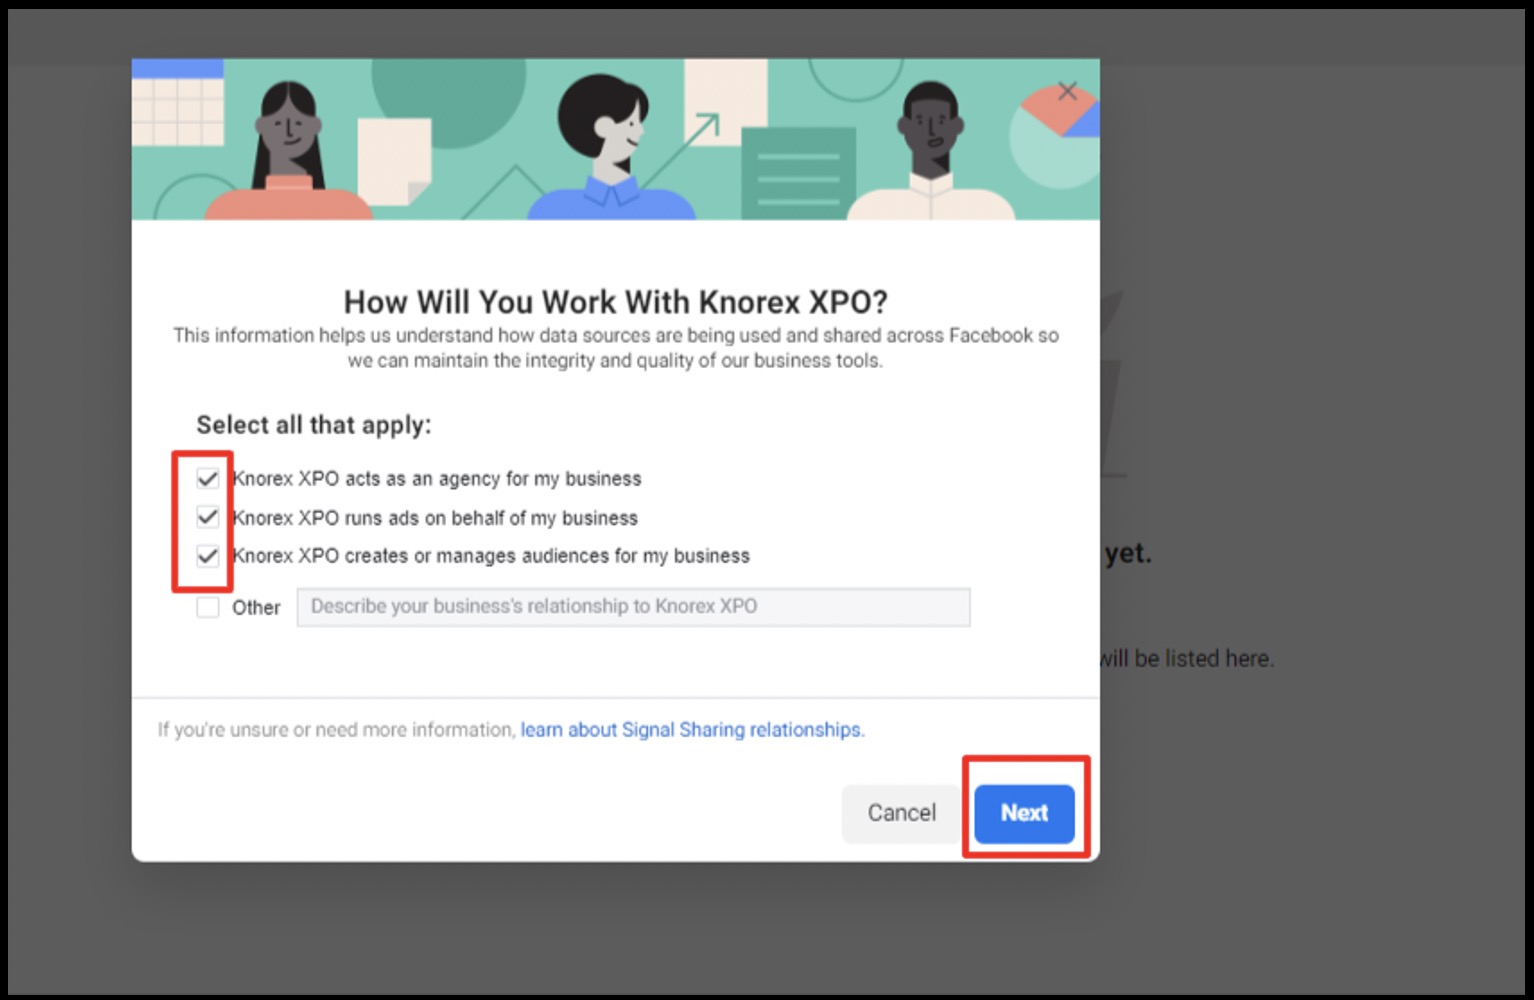The width and height of the screenshot is (1534, 1000).
Task: Uncheck the runs ads on behalf checkbox
Action: tap(208, 517)
